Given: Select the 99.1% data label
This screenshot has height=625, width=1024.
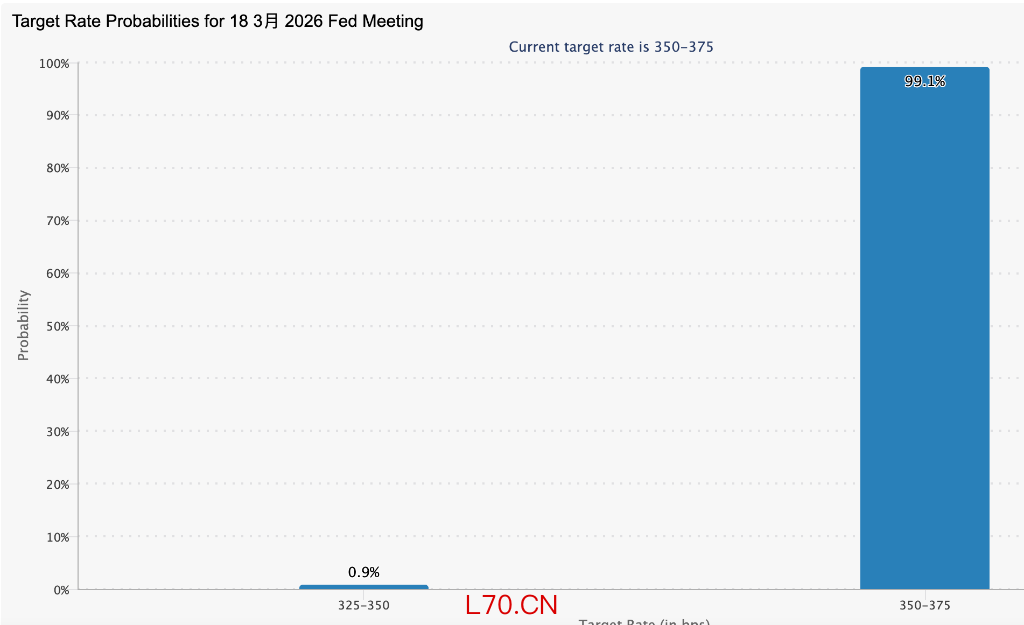Looking at the screenshot, I should tap(924, 82).
